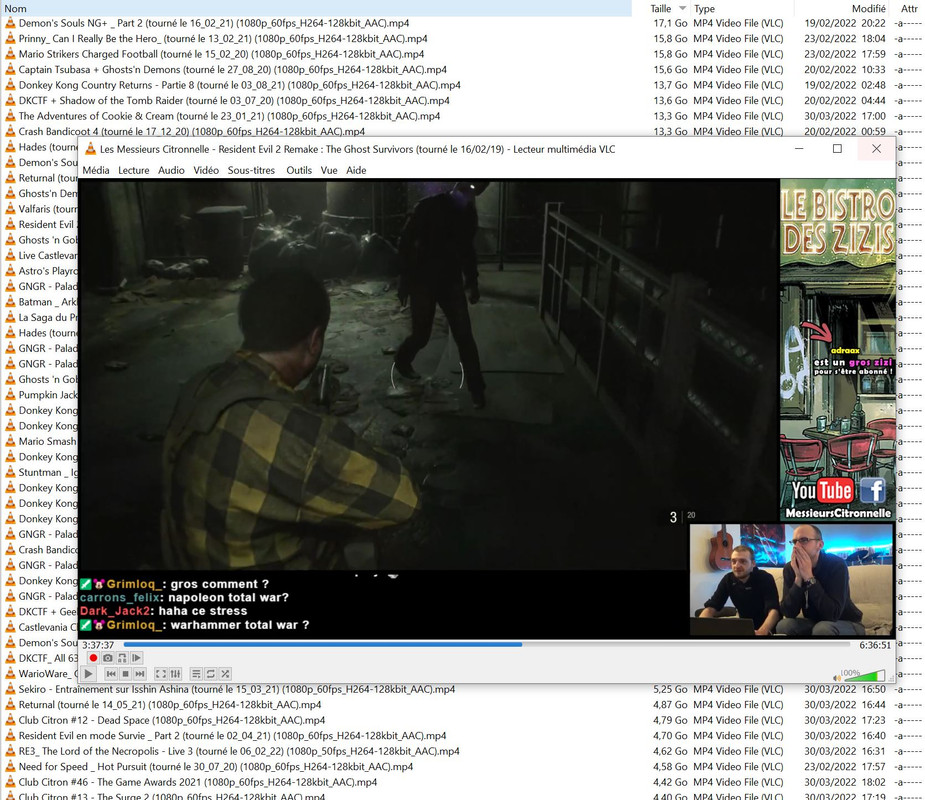Screen dimensions: 925x800
Task: Click VLC icon of Batman _ Ark row
Action: pos(10,301)
